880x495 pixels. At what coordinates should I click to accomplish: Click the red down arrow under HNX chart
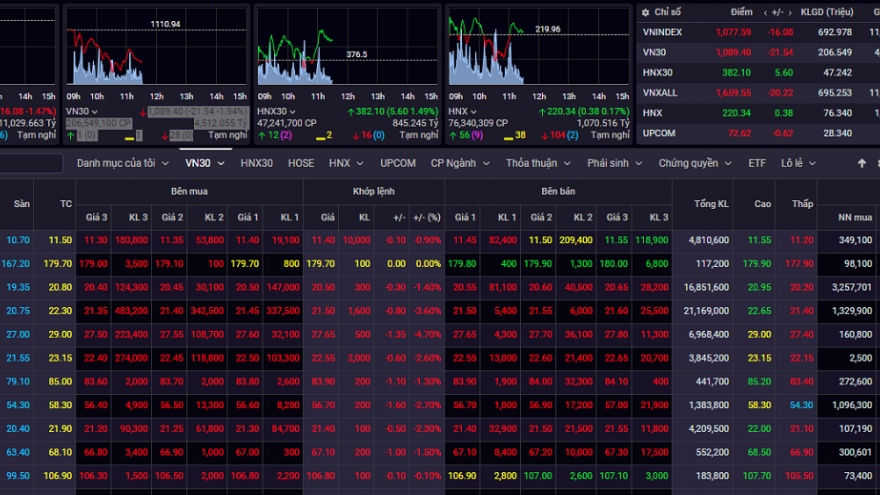click(545, 135)
